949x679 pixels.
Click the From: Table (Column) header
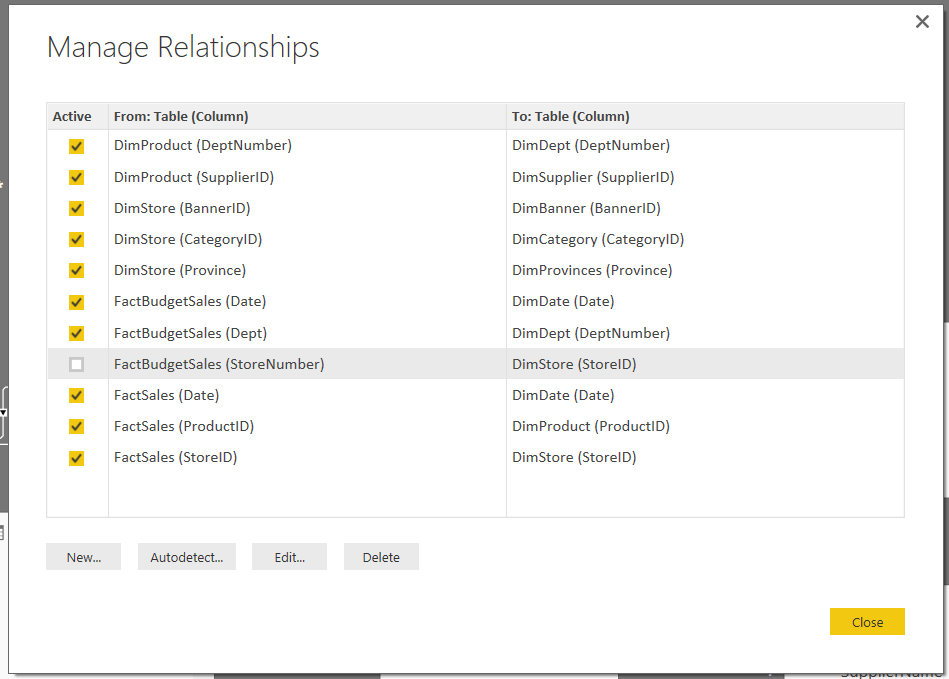(x=181, y=116)
